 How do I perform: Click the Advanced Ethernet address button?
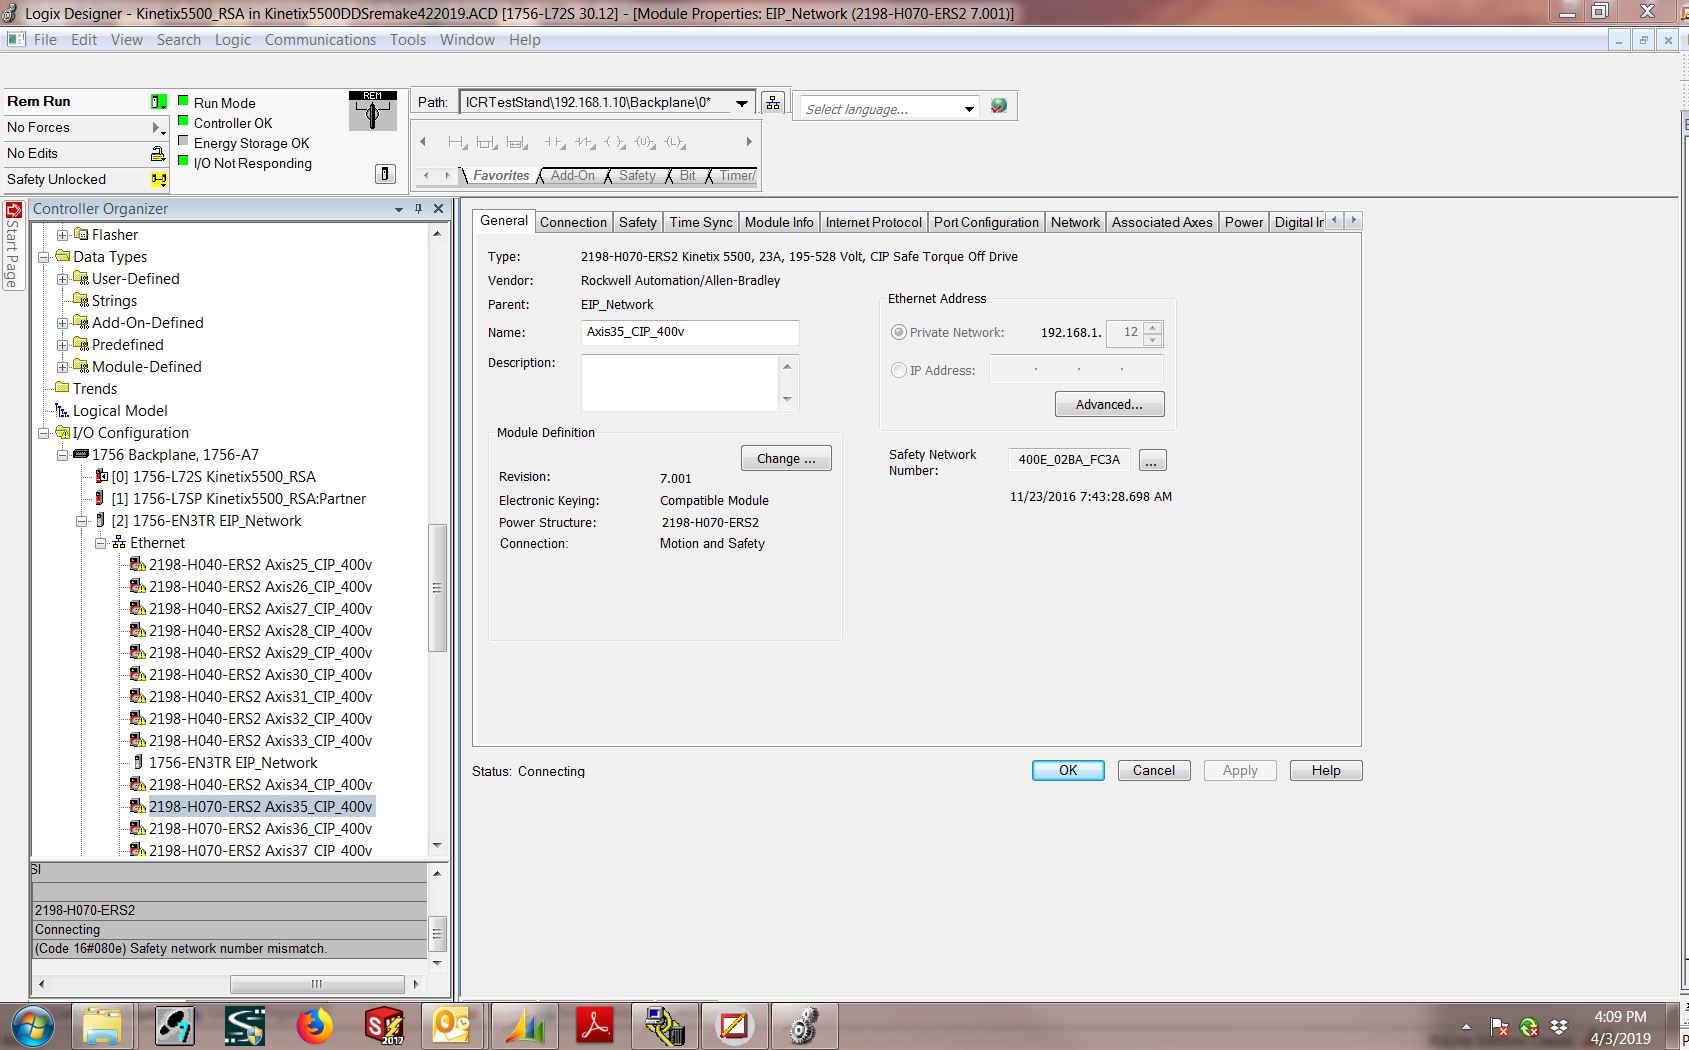(1109, 404)
